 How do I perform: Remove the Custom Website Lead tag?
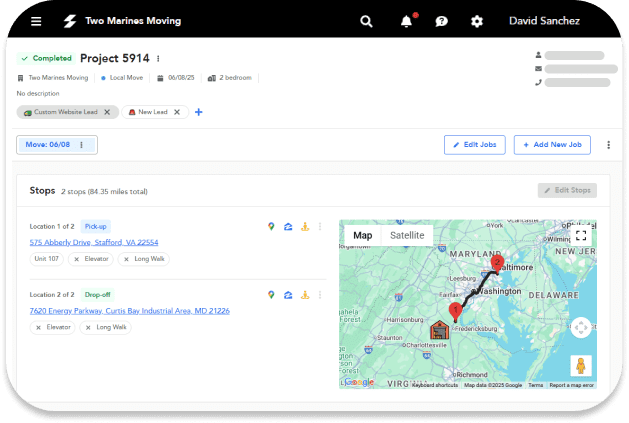coord(107,112)
